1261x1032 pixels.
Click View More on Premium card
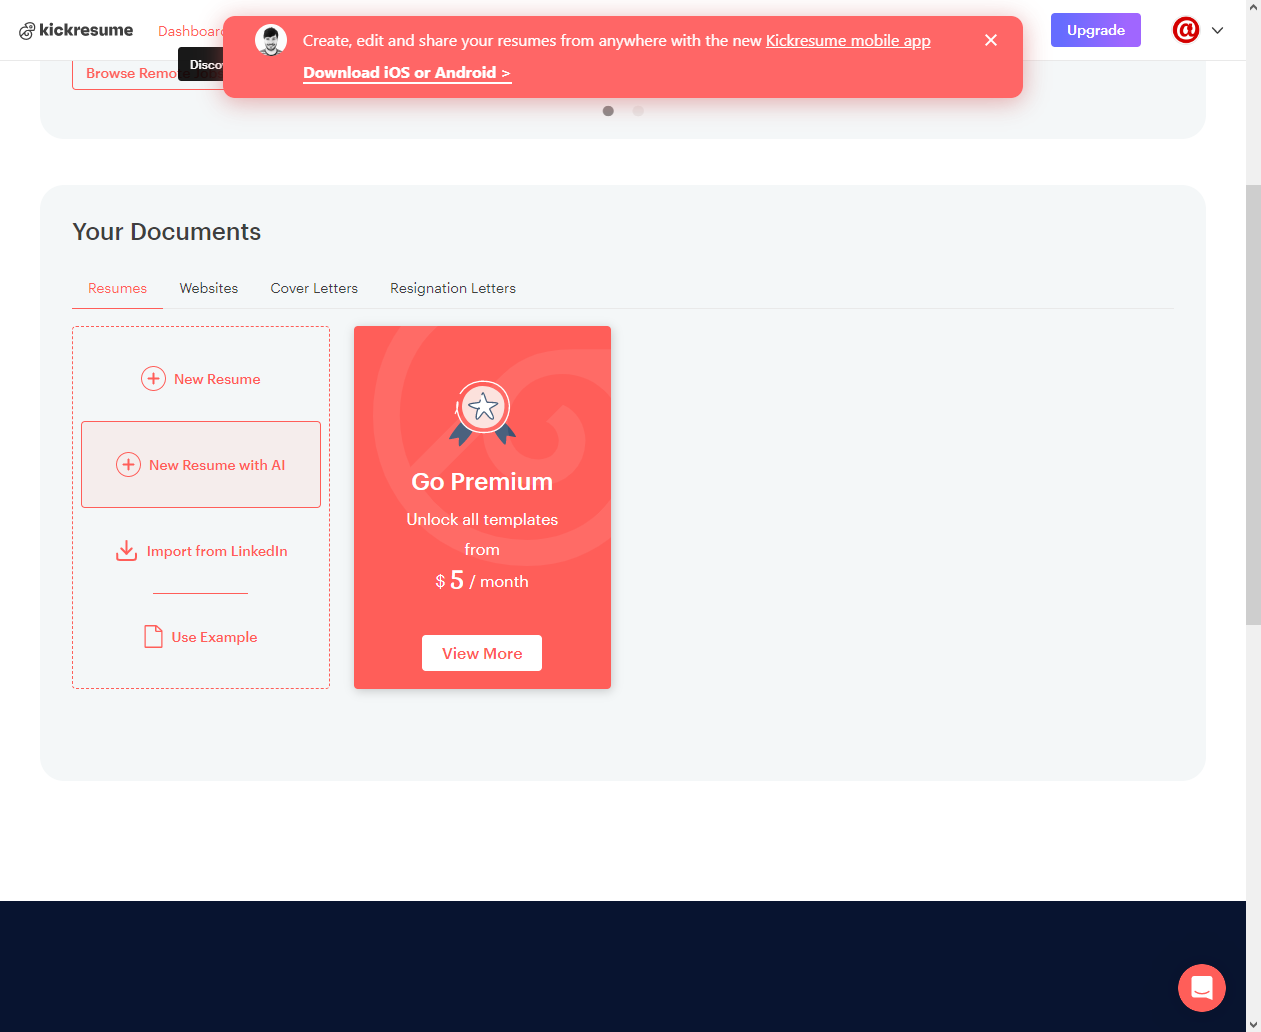[482, 653]
